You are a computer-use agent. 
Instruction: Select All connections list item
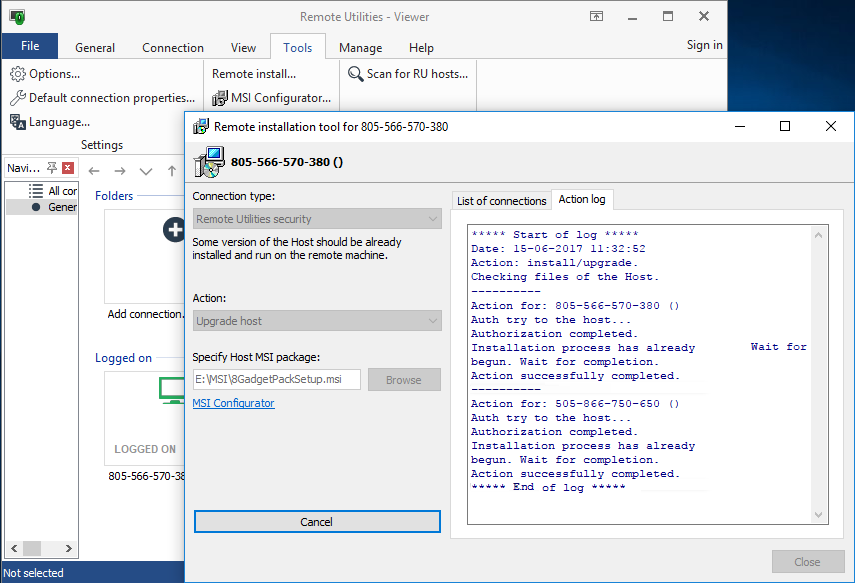tap(53, 191)
